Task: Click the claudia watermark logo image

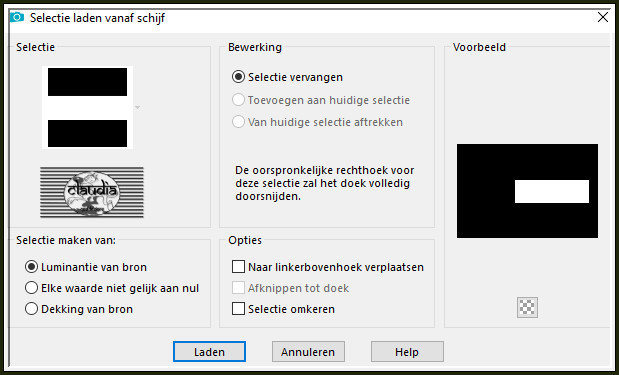Action: click(92, 192)
